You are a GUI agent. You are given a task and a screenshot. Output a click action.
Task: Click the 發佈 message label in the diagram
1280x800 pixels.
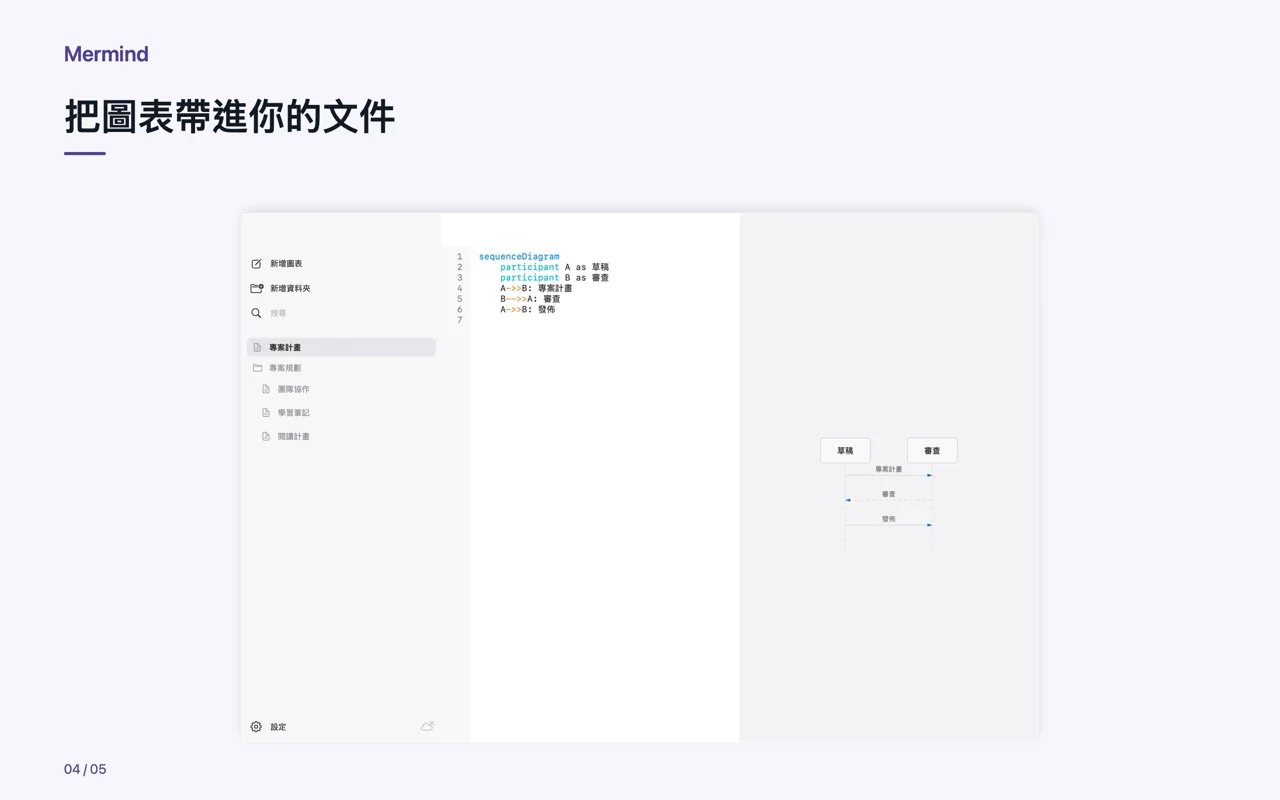(888, 519)
